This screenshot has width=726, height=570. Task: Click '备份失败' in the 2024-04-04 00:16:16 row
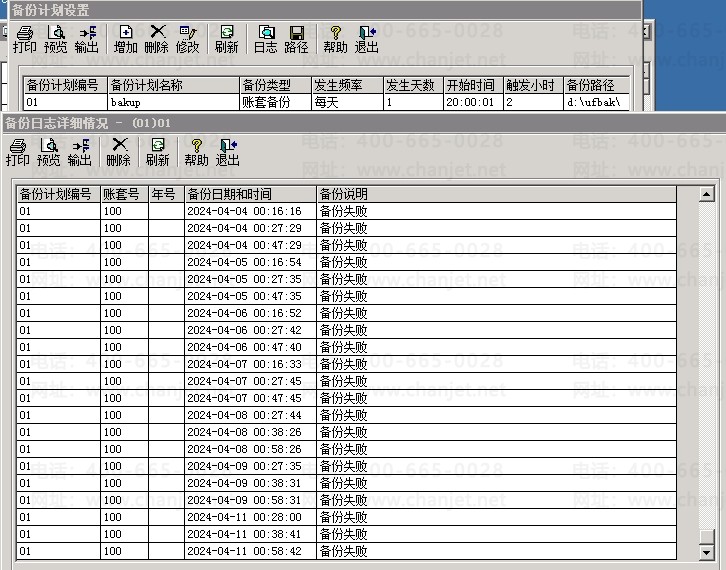[x=344, y=211]
